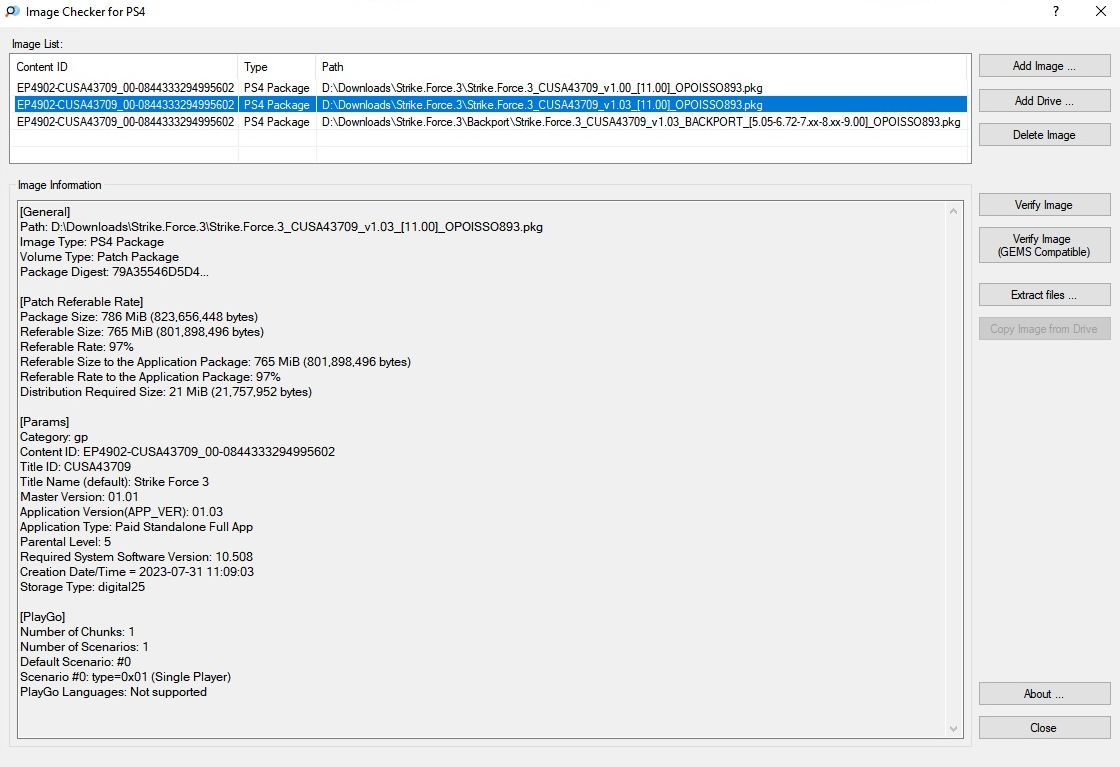Run Verify Image (GEMS Compatible)

pos(1044,245)
